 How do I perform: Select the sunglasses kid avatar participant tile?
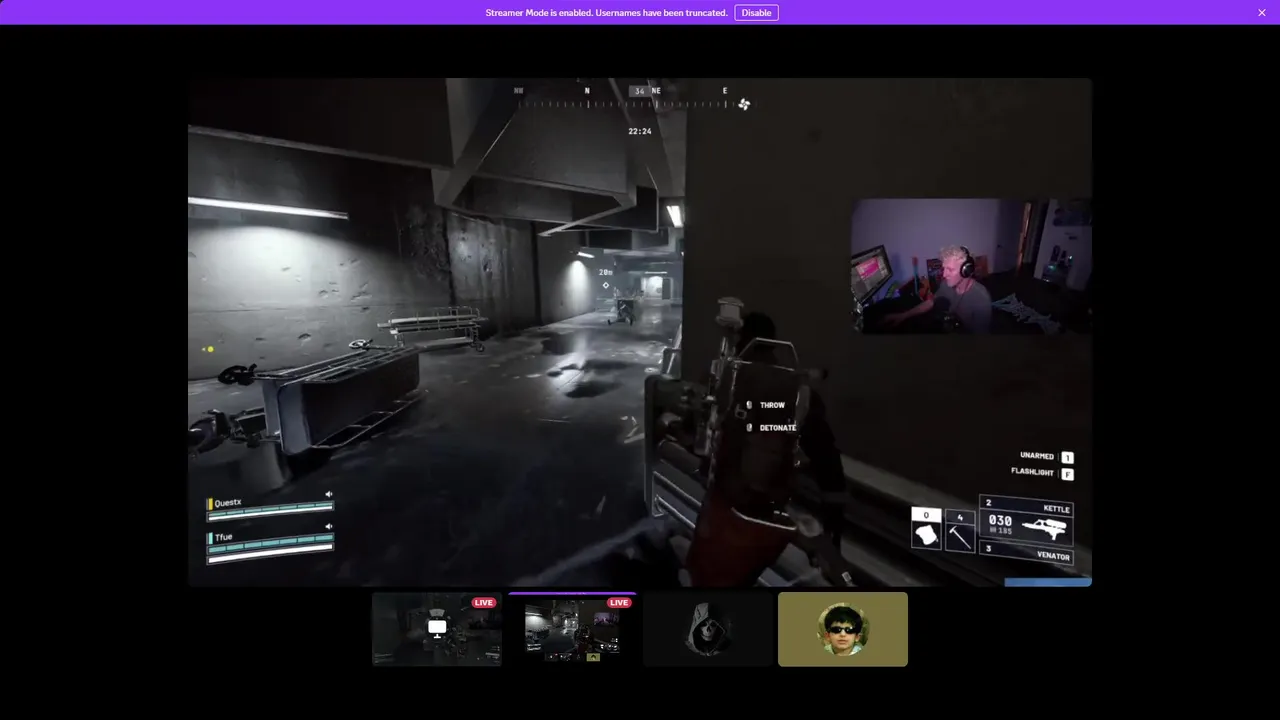click(x=843, y=629)
